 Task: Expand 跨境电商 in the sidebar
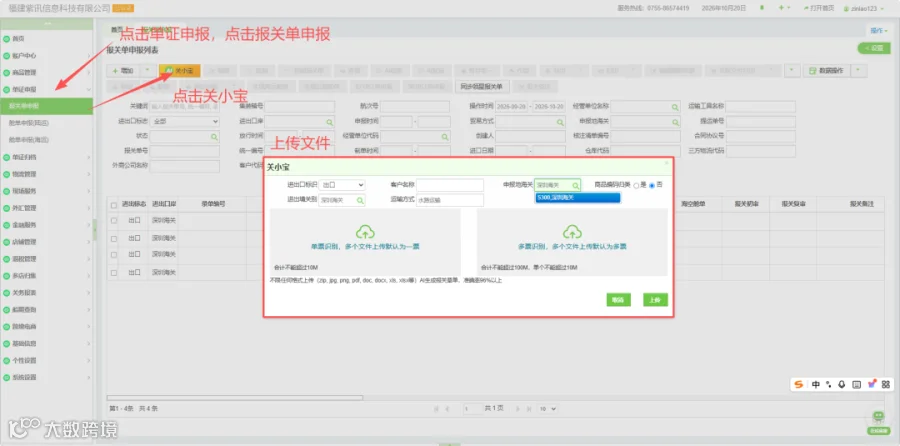(46, 327)
